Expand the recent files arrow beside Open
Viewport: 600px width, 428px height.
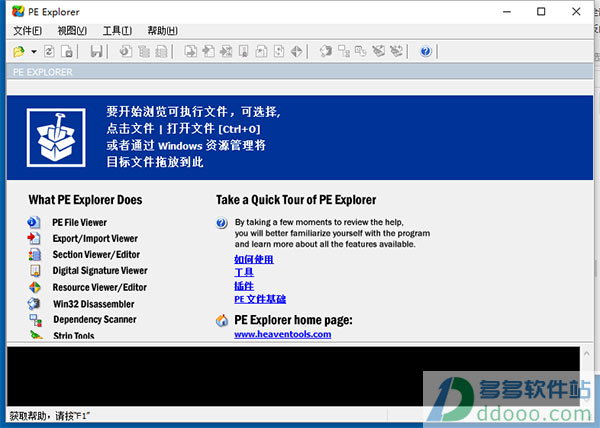[x=34, y=51]
